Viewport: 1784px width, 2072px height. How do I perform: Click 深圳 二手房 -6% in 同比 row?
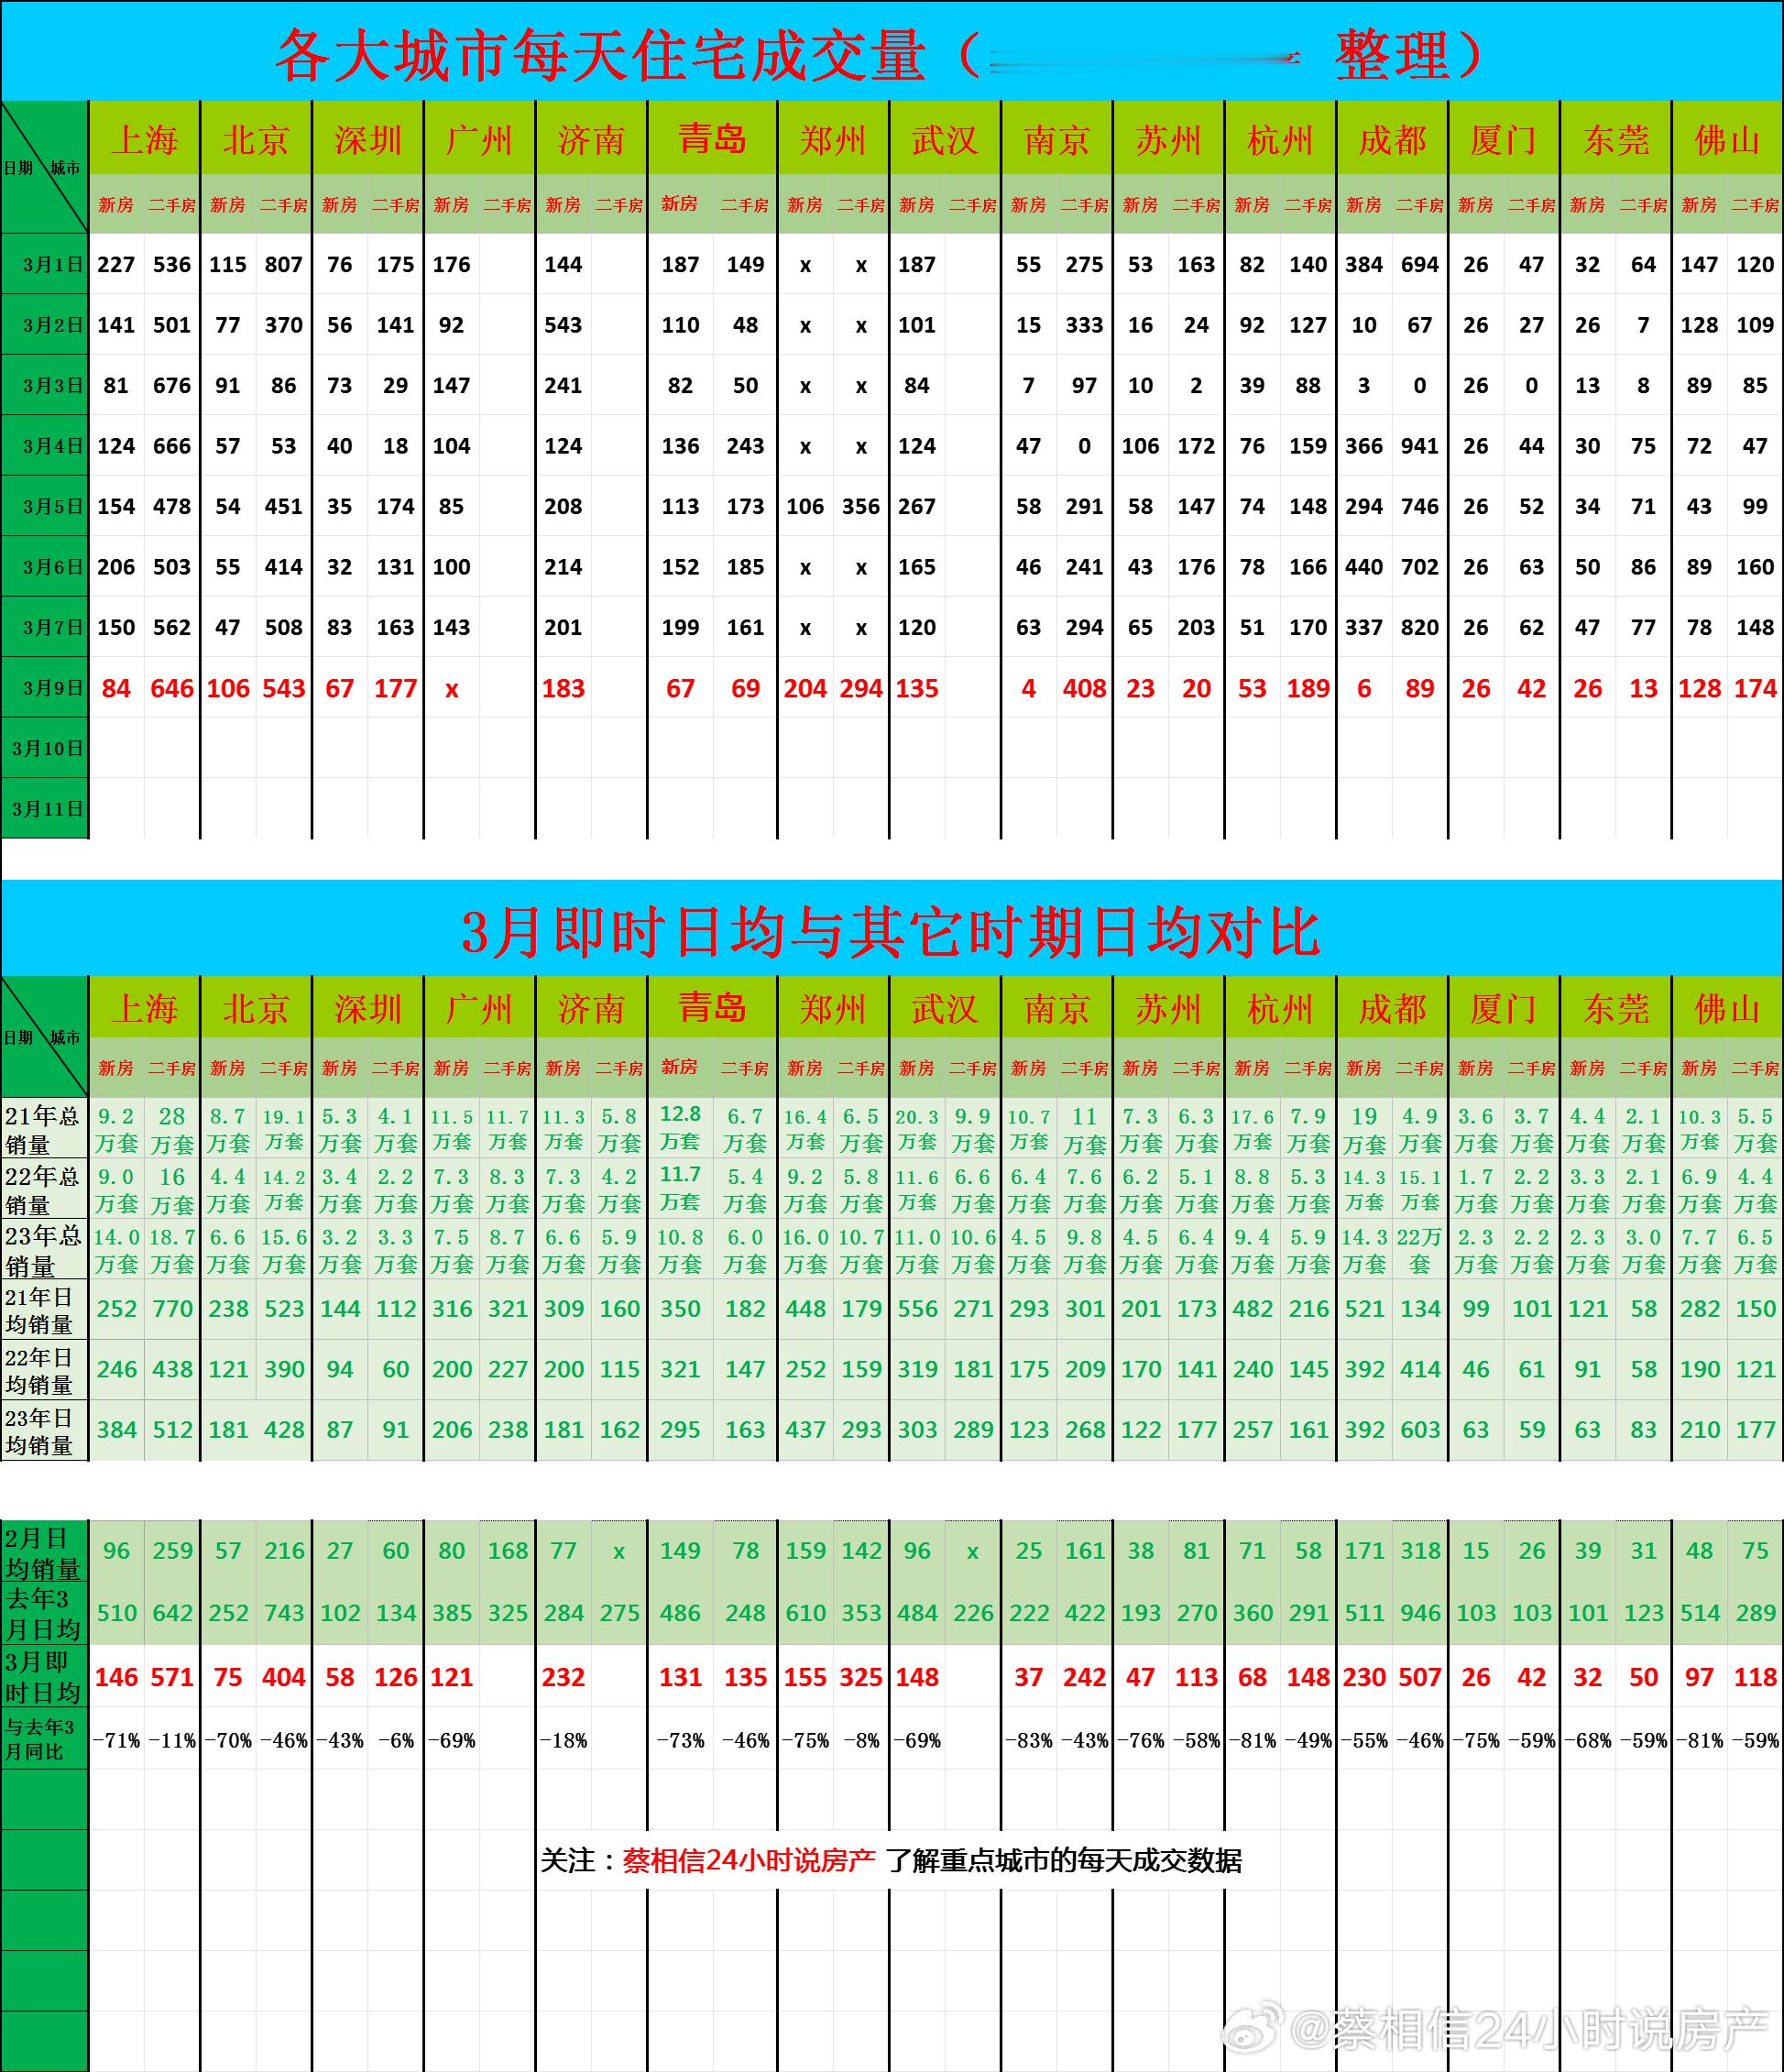[396, 1740]
